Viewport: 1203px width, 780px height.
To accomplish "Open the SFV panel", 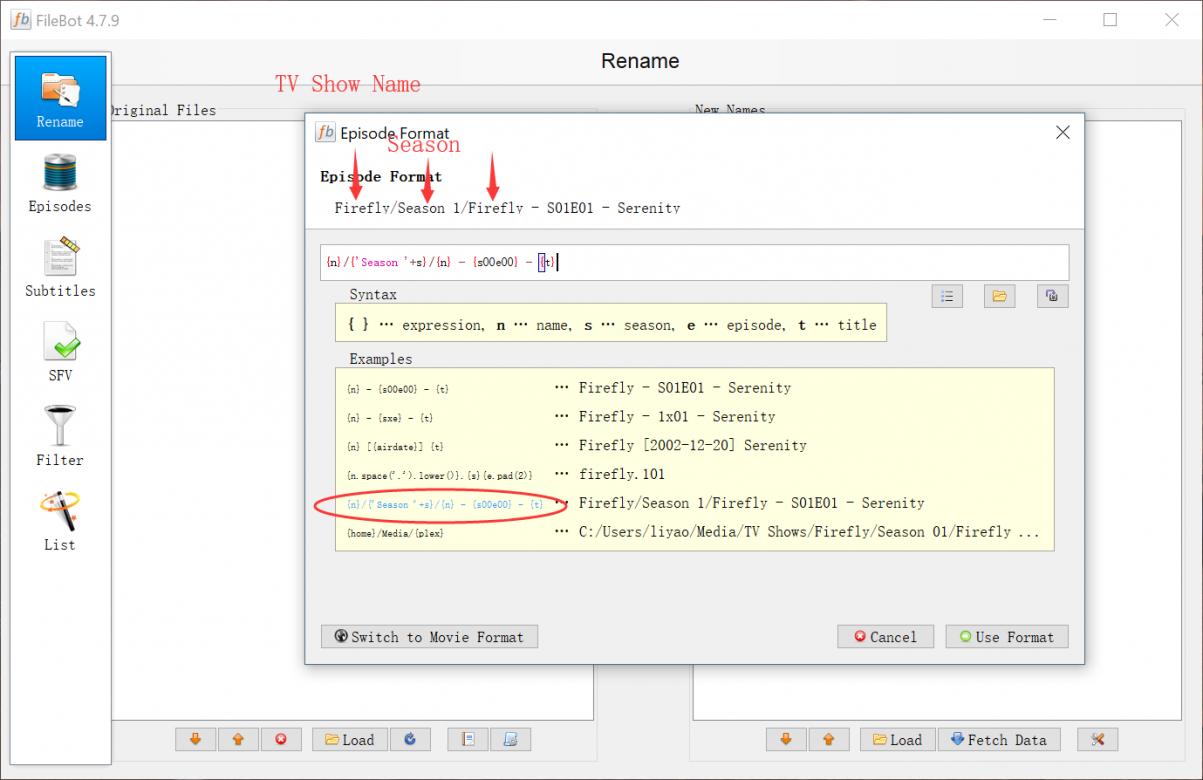I will 60,353.
